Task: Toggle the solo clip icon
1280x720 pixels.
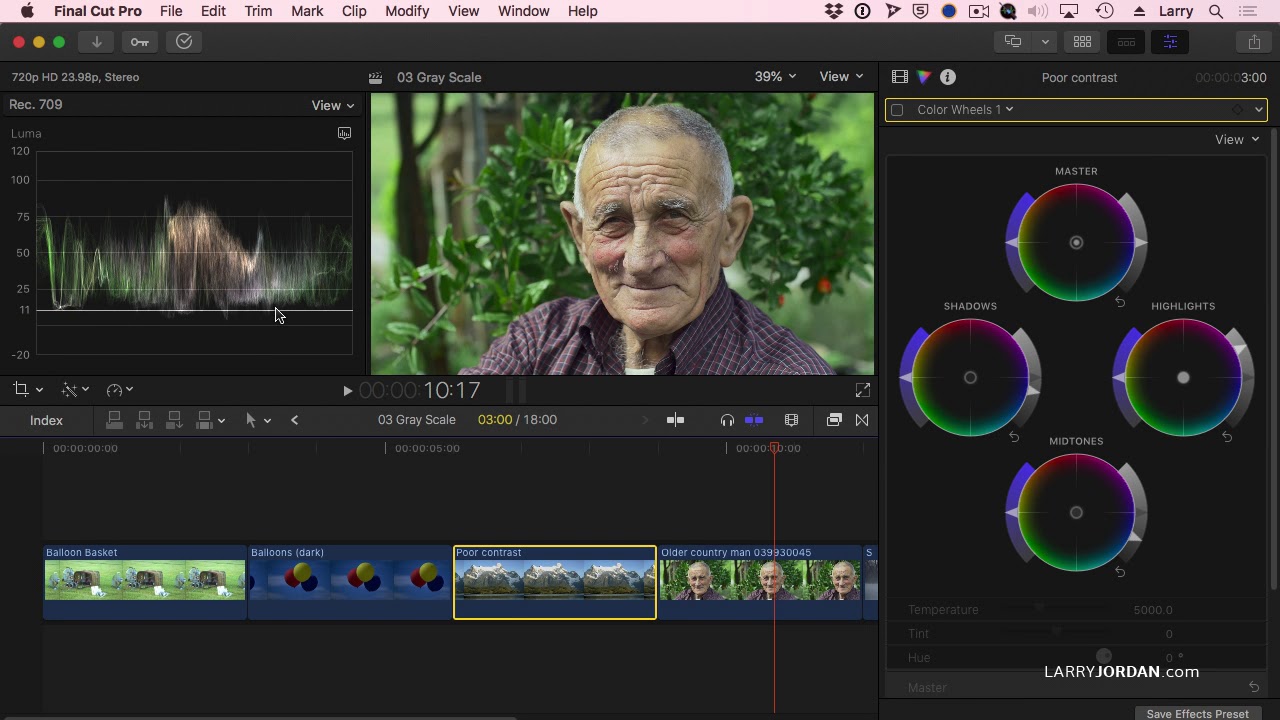Action: [x=754, y=420]
